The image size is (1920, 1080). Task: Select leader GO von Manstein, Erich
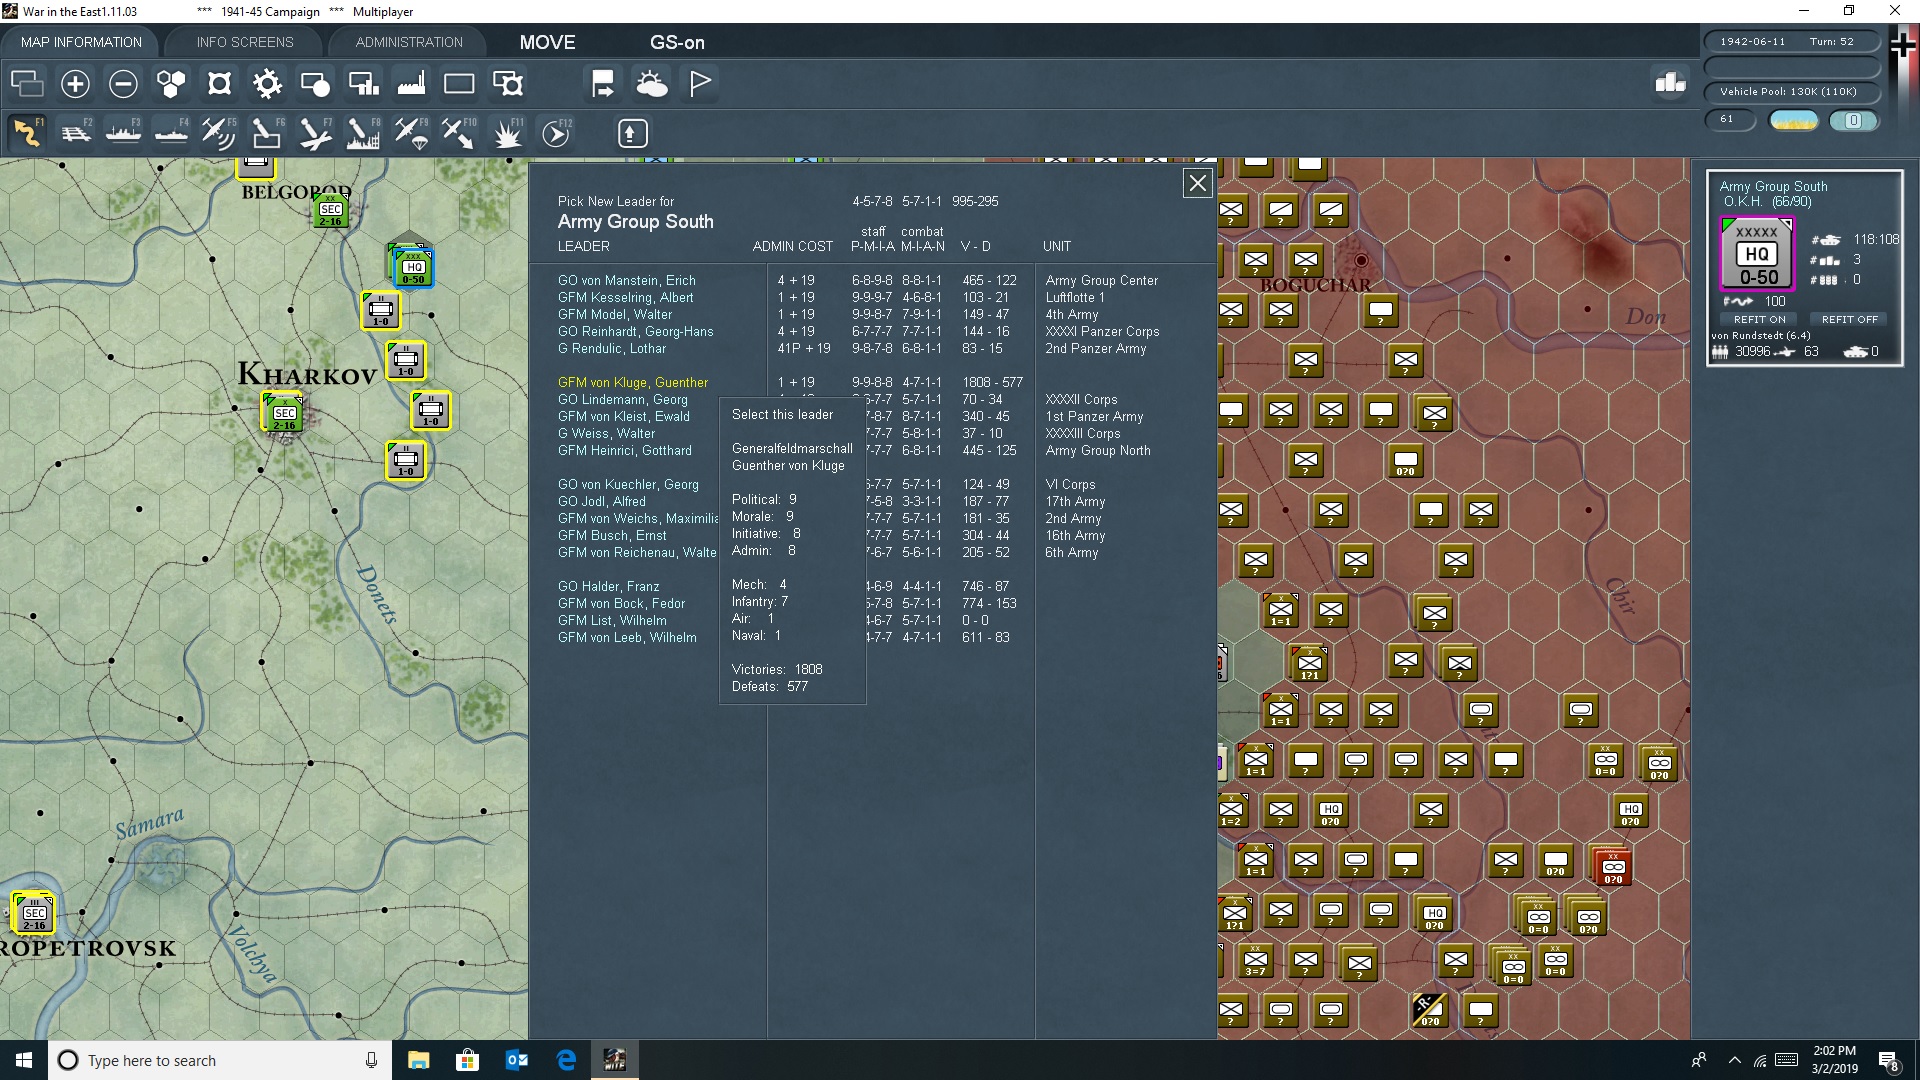pyautogui.click(x=626, y=280)
